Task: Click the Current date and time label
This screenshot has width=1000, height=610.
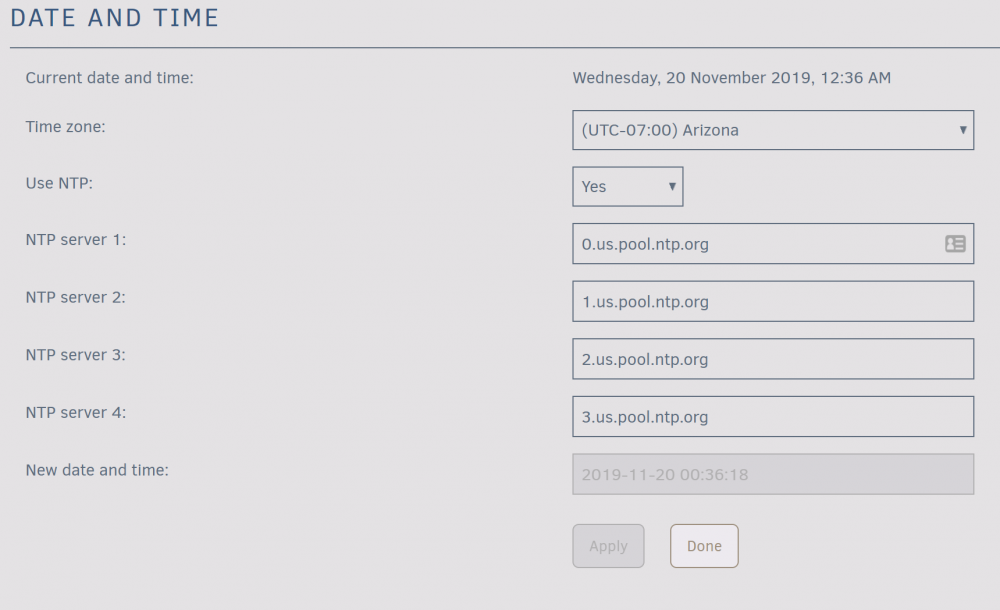Action: pos(110,78)
